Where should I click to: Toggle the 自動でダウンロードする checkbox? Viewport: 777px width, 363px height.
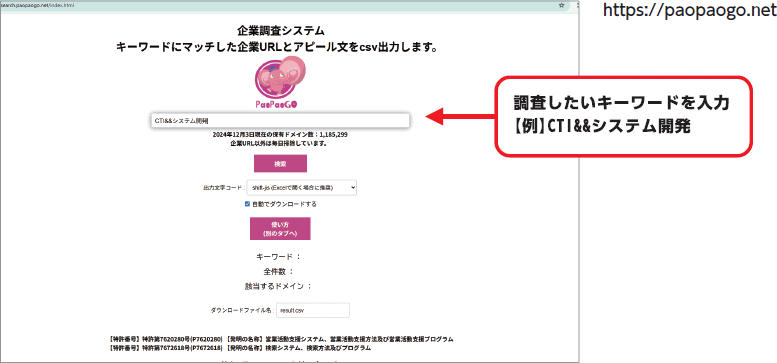[247, 204]
